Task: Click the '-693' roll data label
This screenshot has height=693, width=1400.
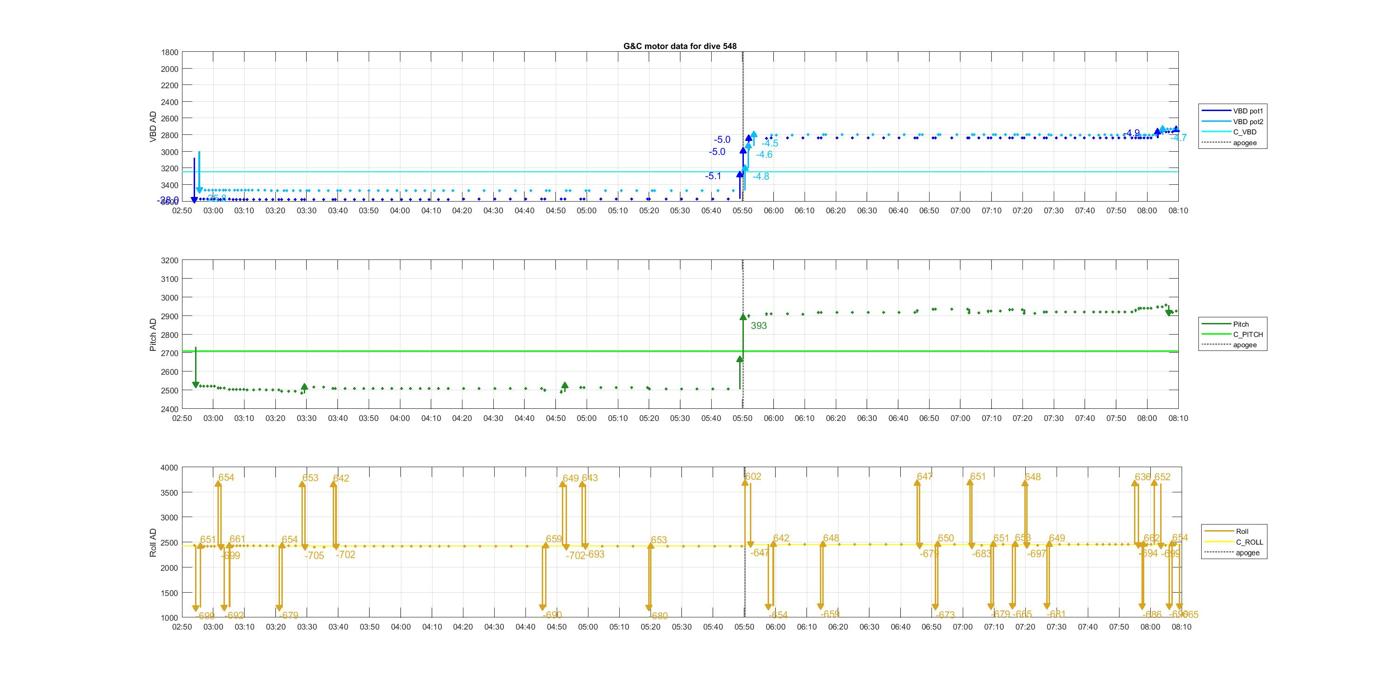Action: click(595, 555)
